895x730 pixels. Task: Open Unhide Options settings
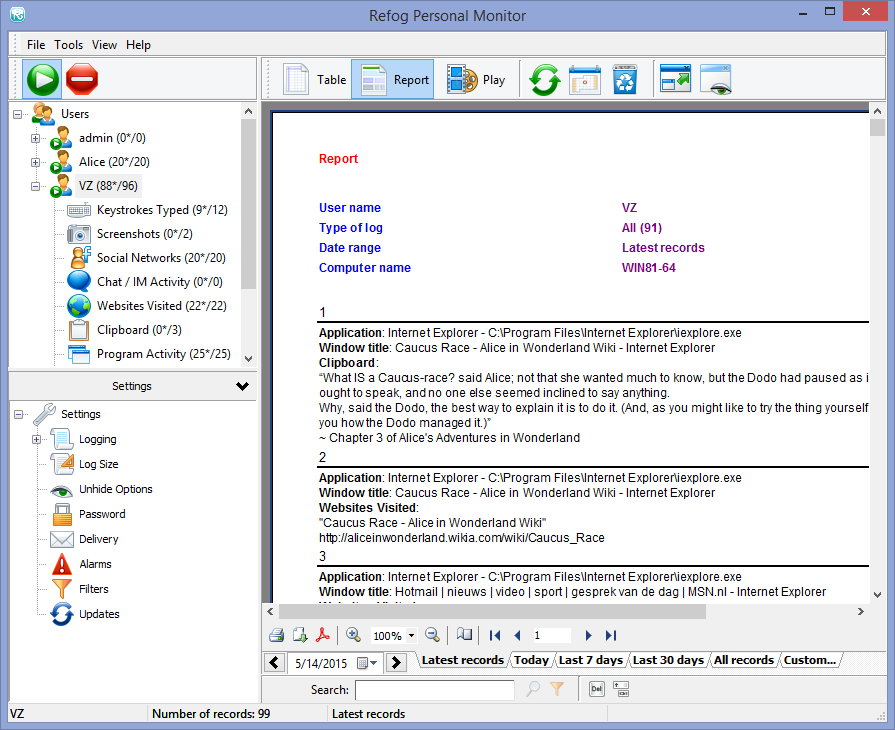(116, 489)
